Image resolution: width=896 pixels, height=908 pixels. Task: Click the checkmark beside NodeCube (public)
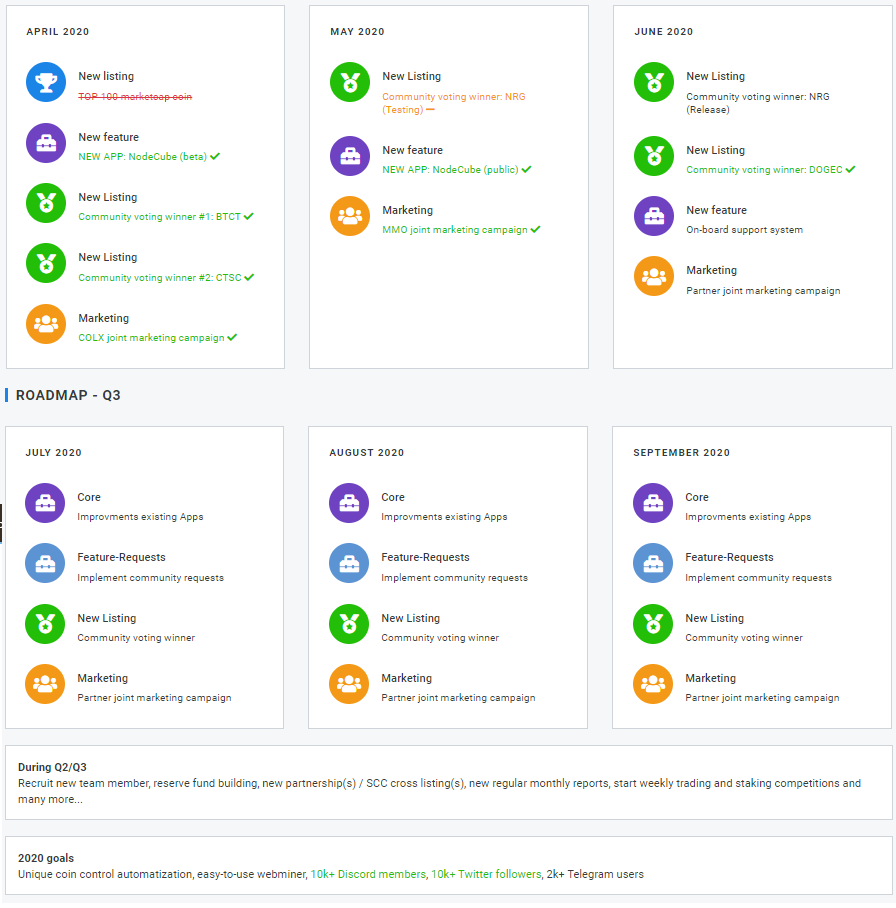(526, 169)
